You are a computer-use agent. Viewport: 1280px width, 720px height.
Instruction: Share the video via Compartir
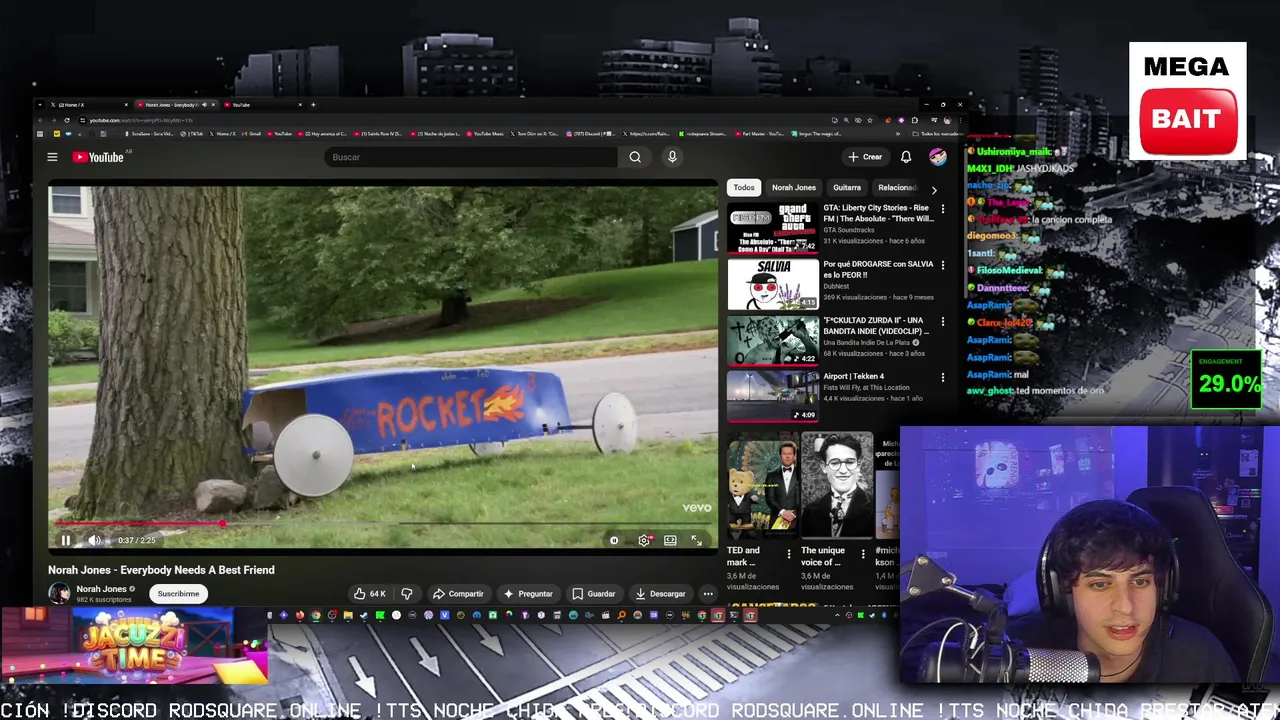(x=458, y=593)
